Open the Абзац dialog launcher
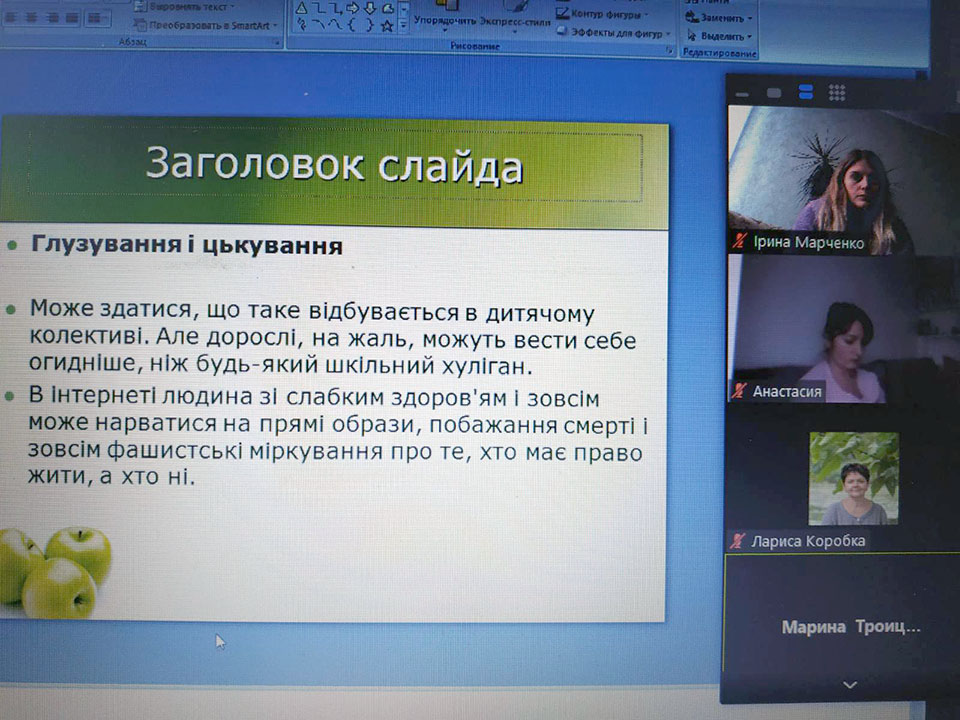 click(x=276, y=42)
